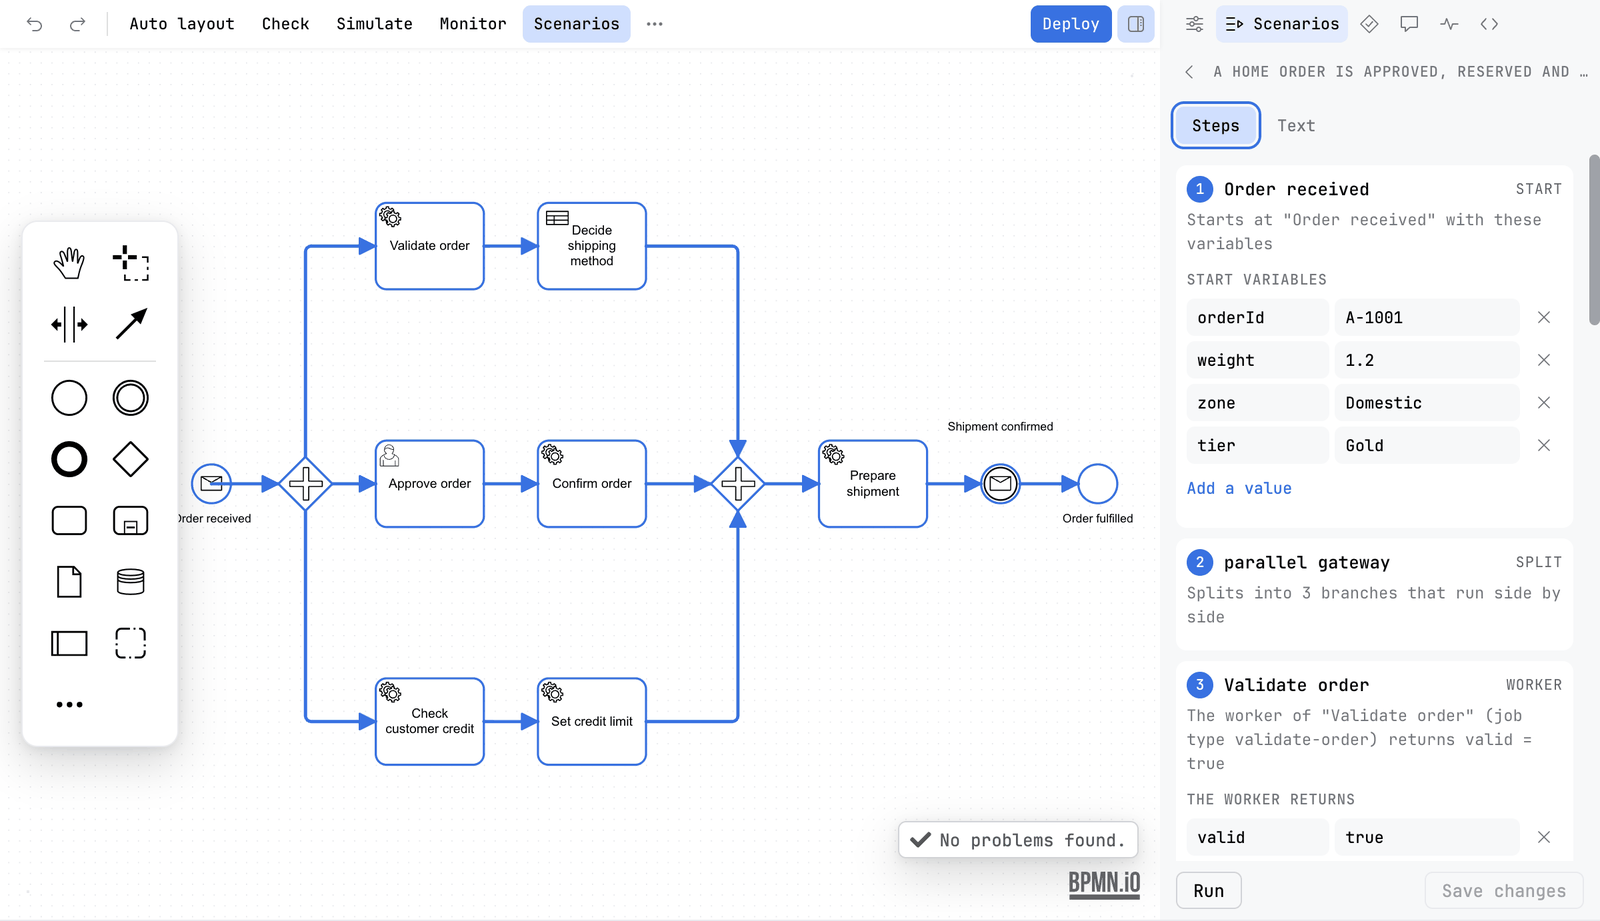Click the Run button
The height and width of the screenshot is (921, 1600).
tap(1208, 891)
